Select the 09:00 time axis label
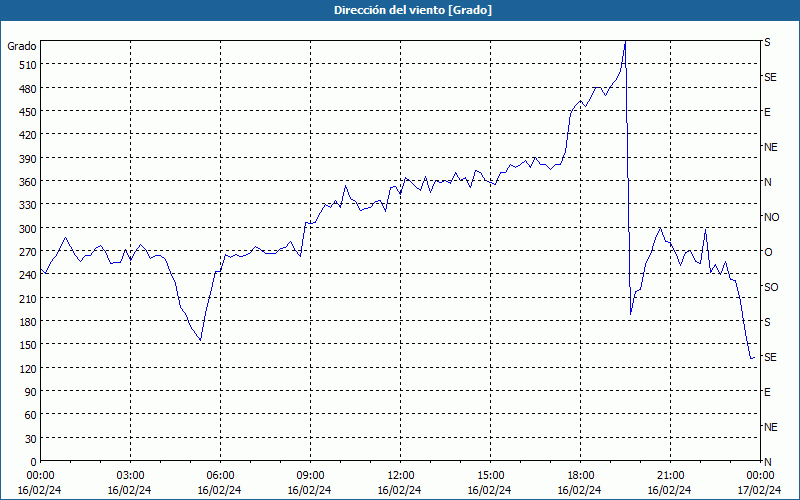The width and height of the screenshot is (800, 500). click(x=310, y=476)
